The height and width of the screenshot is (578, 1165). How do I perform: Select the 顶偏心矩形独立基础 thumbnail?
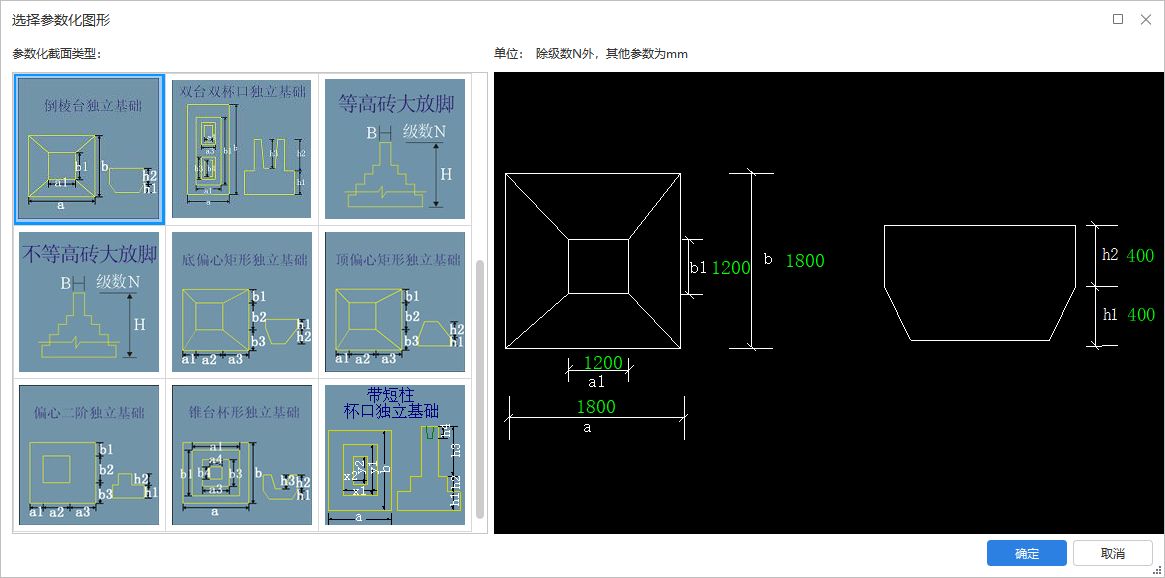tap(395, 302)
